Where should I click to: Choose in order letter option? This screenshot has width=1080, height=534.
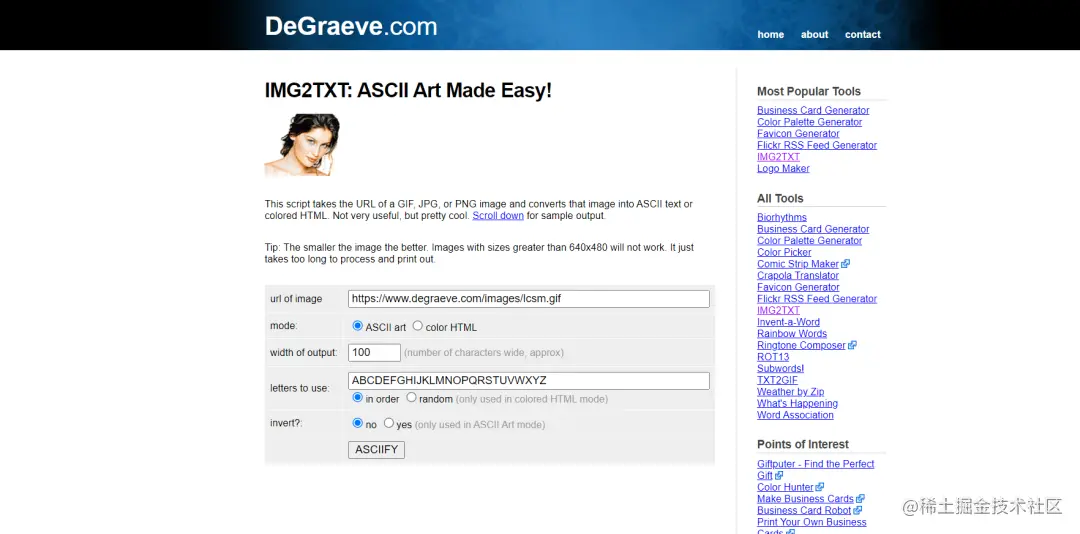(x=357, y=398)
